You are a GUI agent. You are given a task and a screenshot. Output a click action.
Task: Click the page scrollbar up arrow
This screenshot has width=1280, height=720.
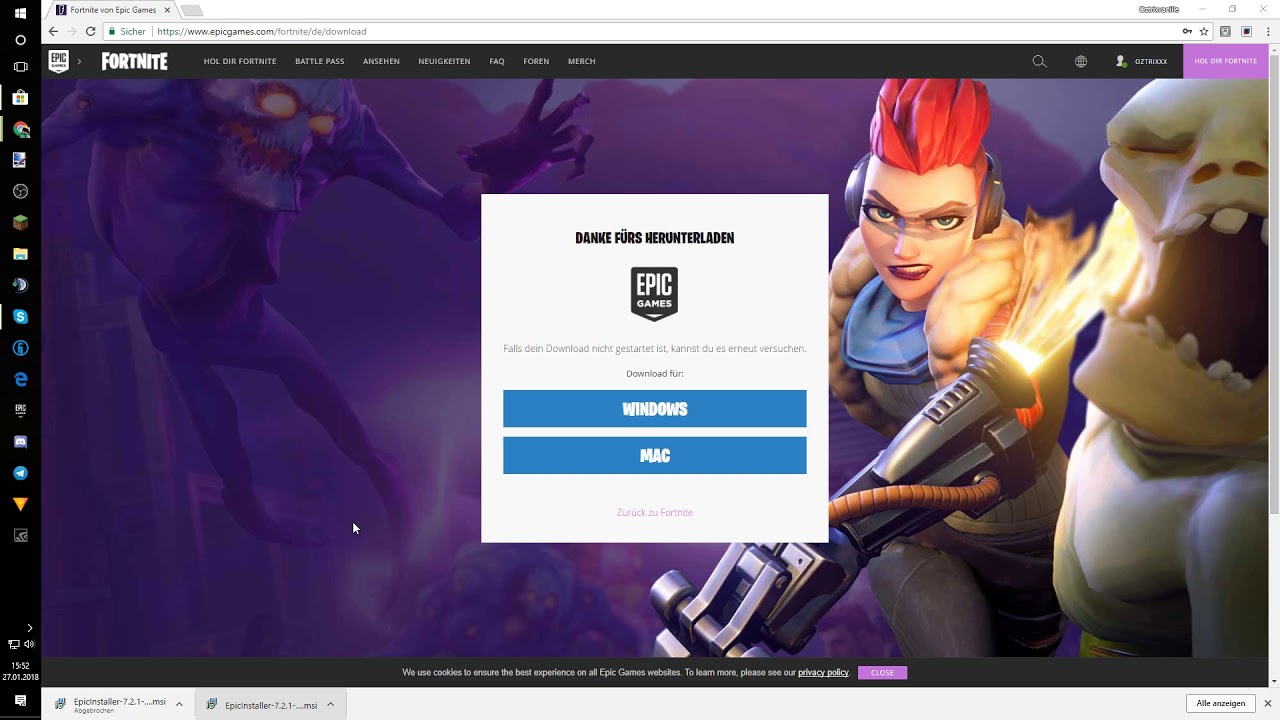tap(1274, 49)
